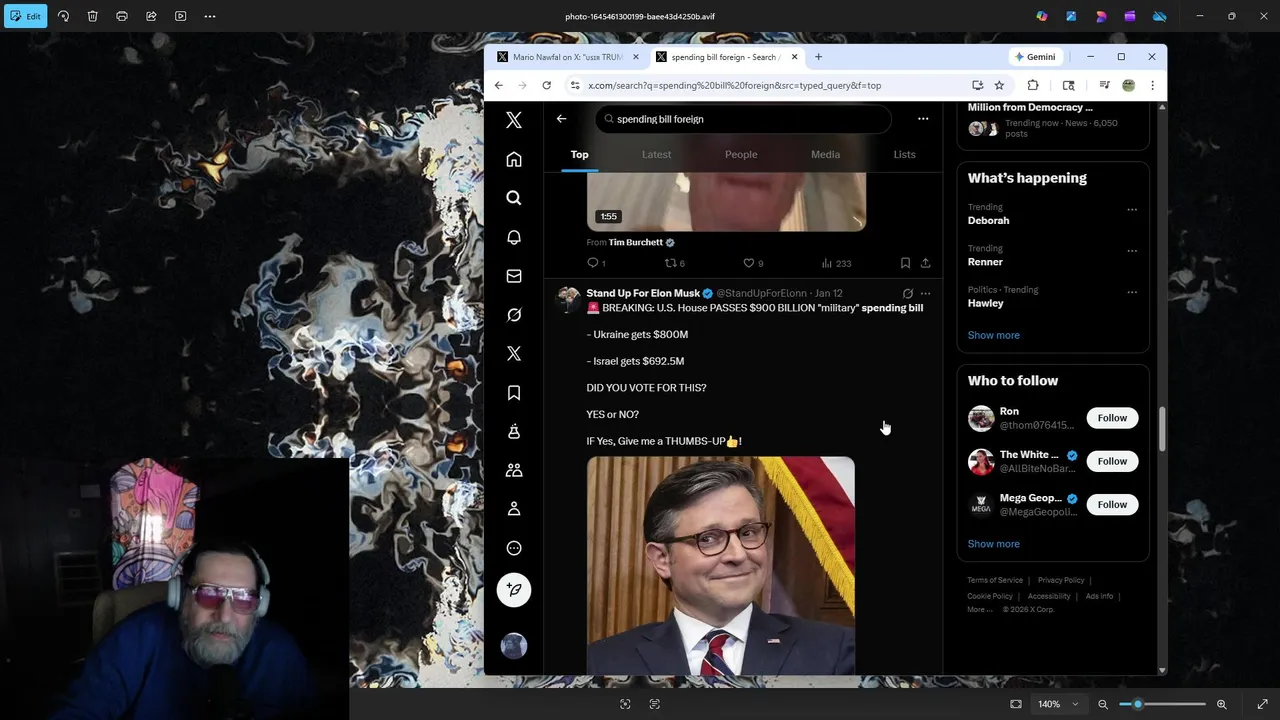
Task: Click the scan text icon at bottom
Action: point(654,704)
